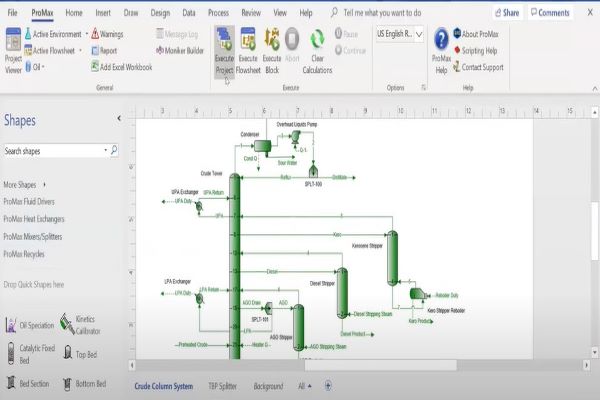Click the Pause button
The height and width of the screenshot is (400, 600).
tap(346, 34)
